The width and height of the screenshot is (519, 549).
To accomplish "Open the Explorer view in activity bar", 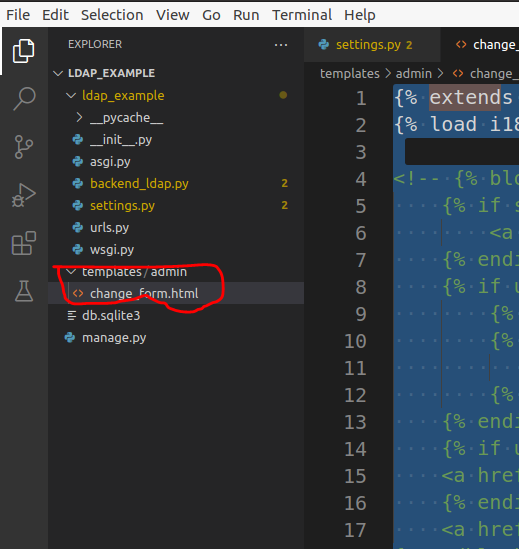I will (23, 51).
